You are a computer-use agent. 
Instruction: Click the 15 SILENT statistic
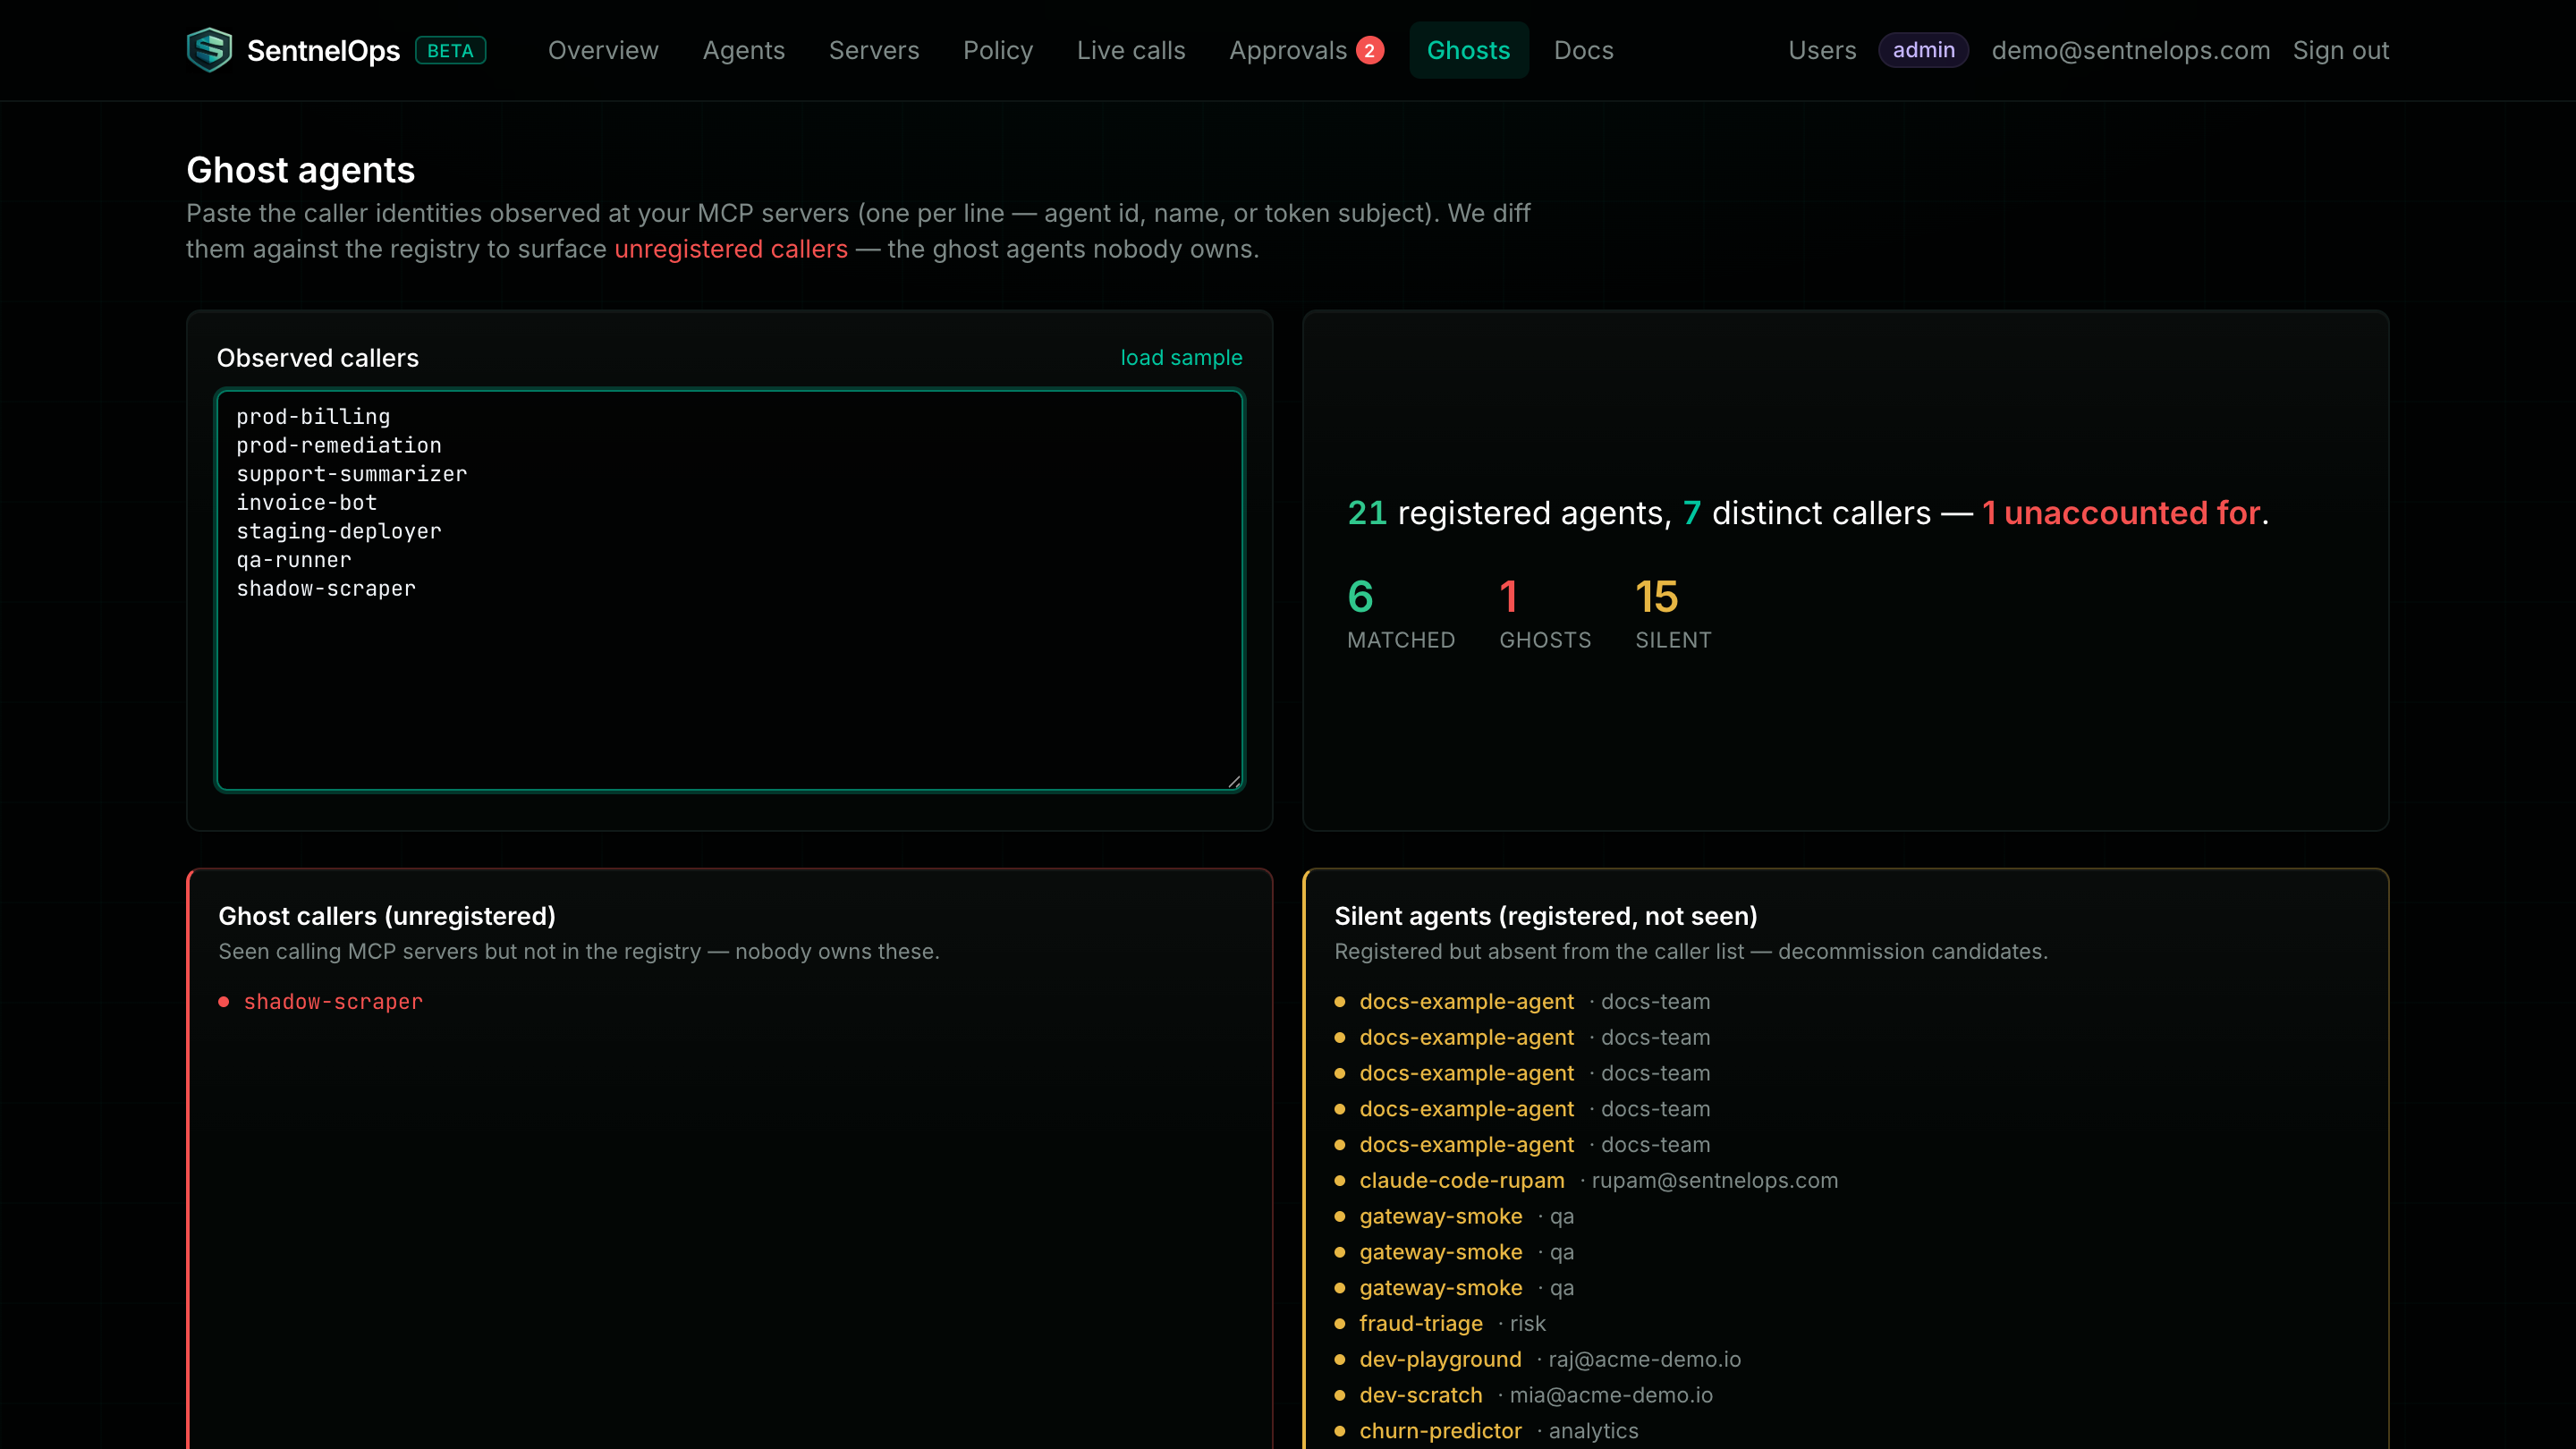(x=1673, y=614)
